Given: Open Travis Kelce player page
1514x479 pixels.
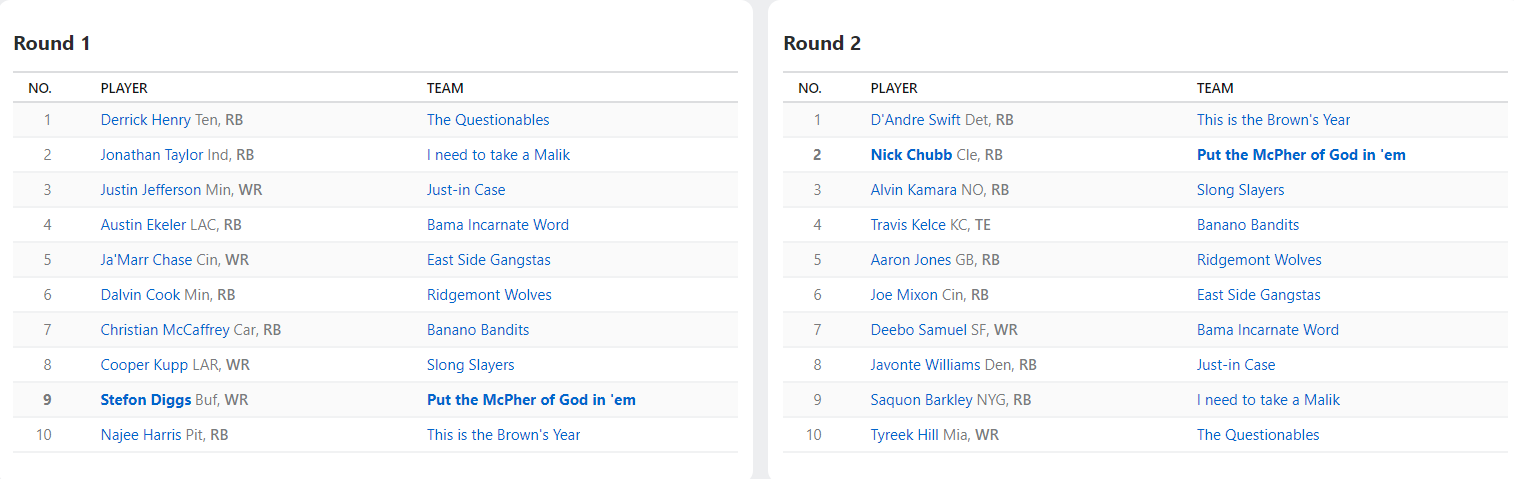Looking at the screenshot, I should pos(908,225).
